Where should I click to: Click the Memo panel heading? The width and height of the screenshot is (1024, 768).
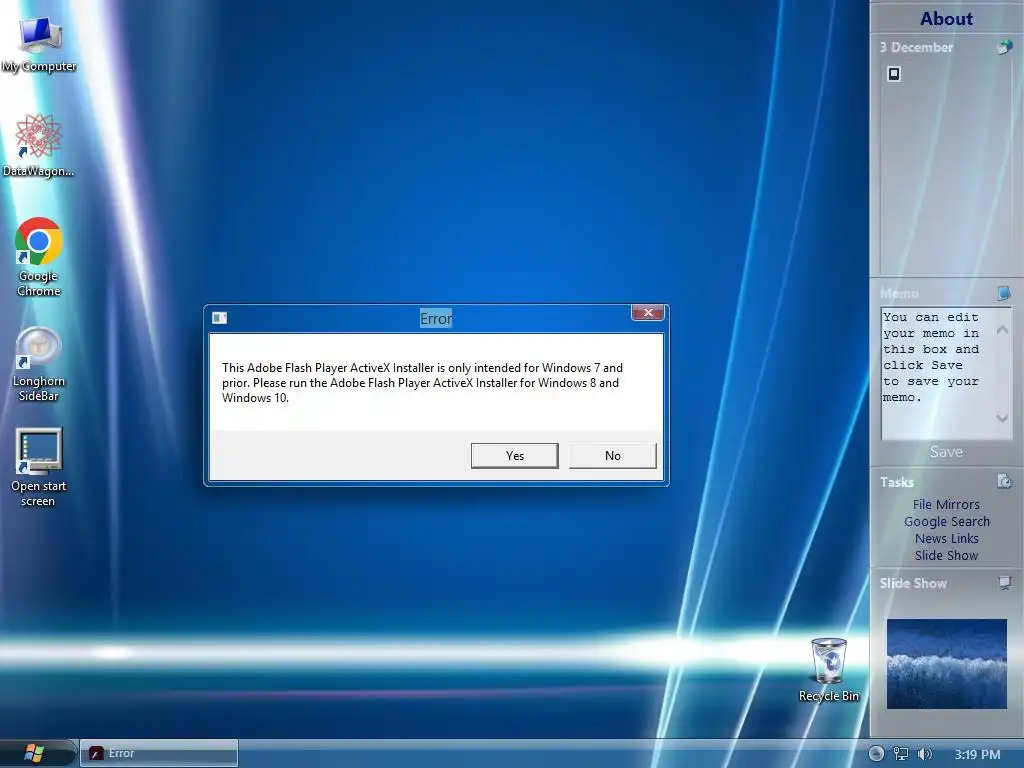(x=899, y=293)
